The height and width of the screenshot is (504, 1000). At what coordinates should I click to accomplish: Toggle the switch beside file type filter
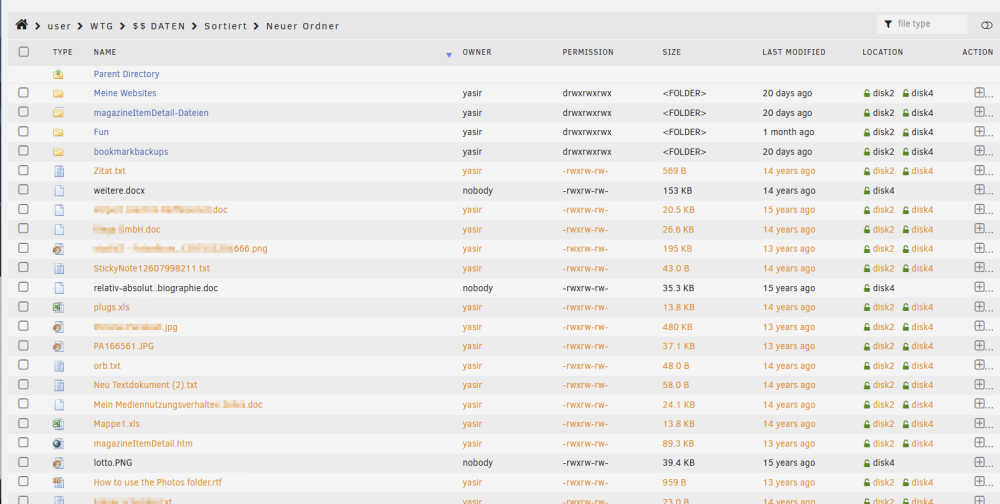[987, 26]
